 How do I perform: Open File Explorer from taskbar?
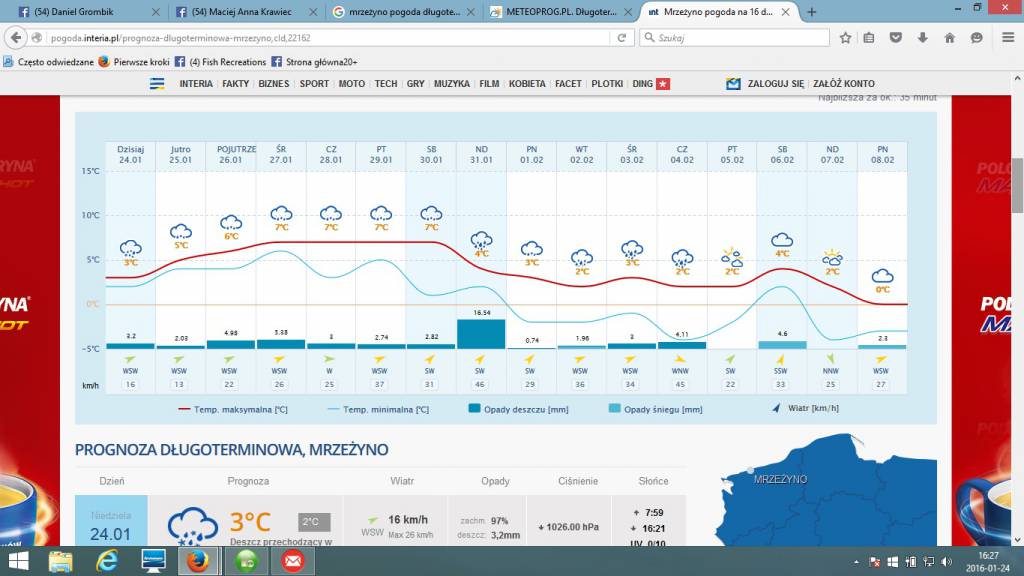(61, 561)
